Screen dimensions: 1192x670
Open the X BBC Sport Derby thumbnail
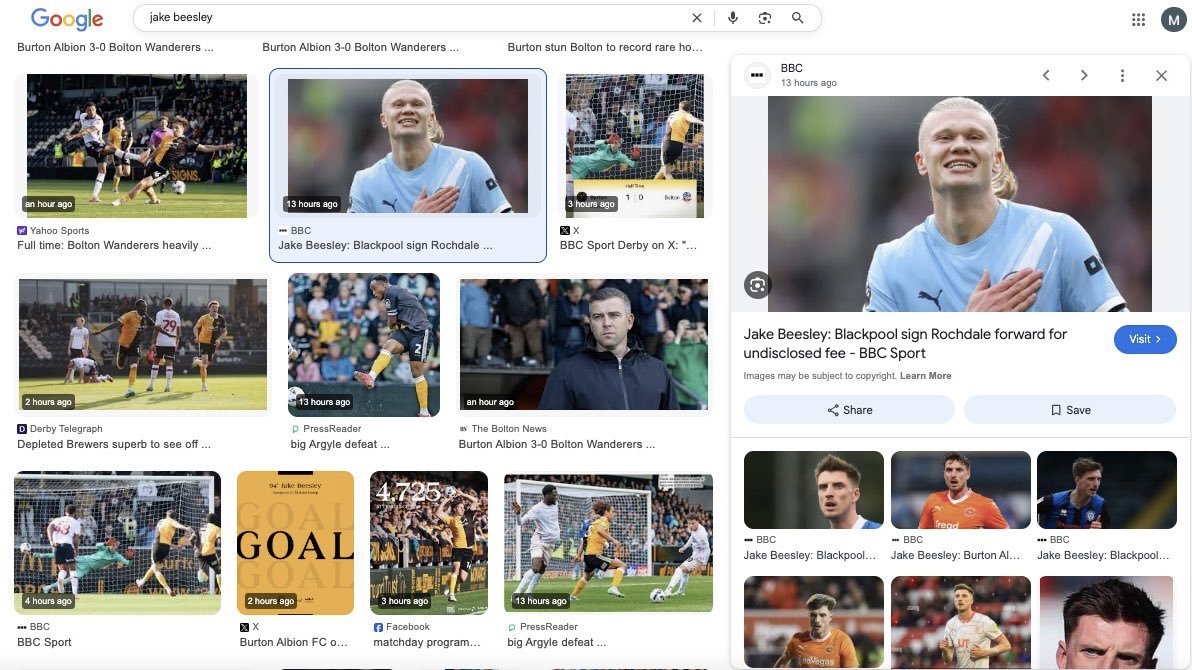pos(635,146)
